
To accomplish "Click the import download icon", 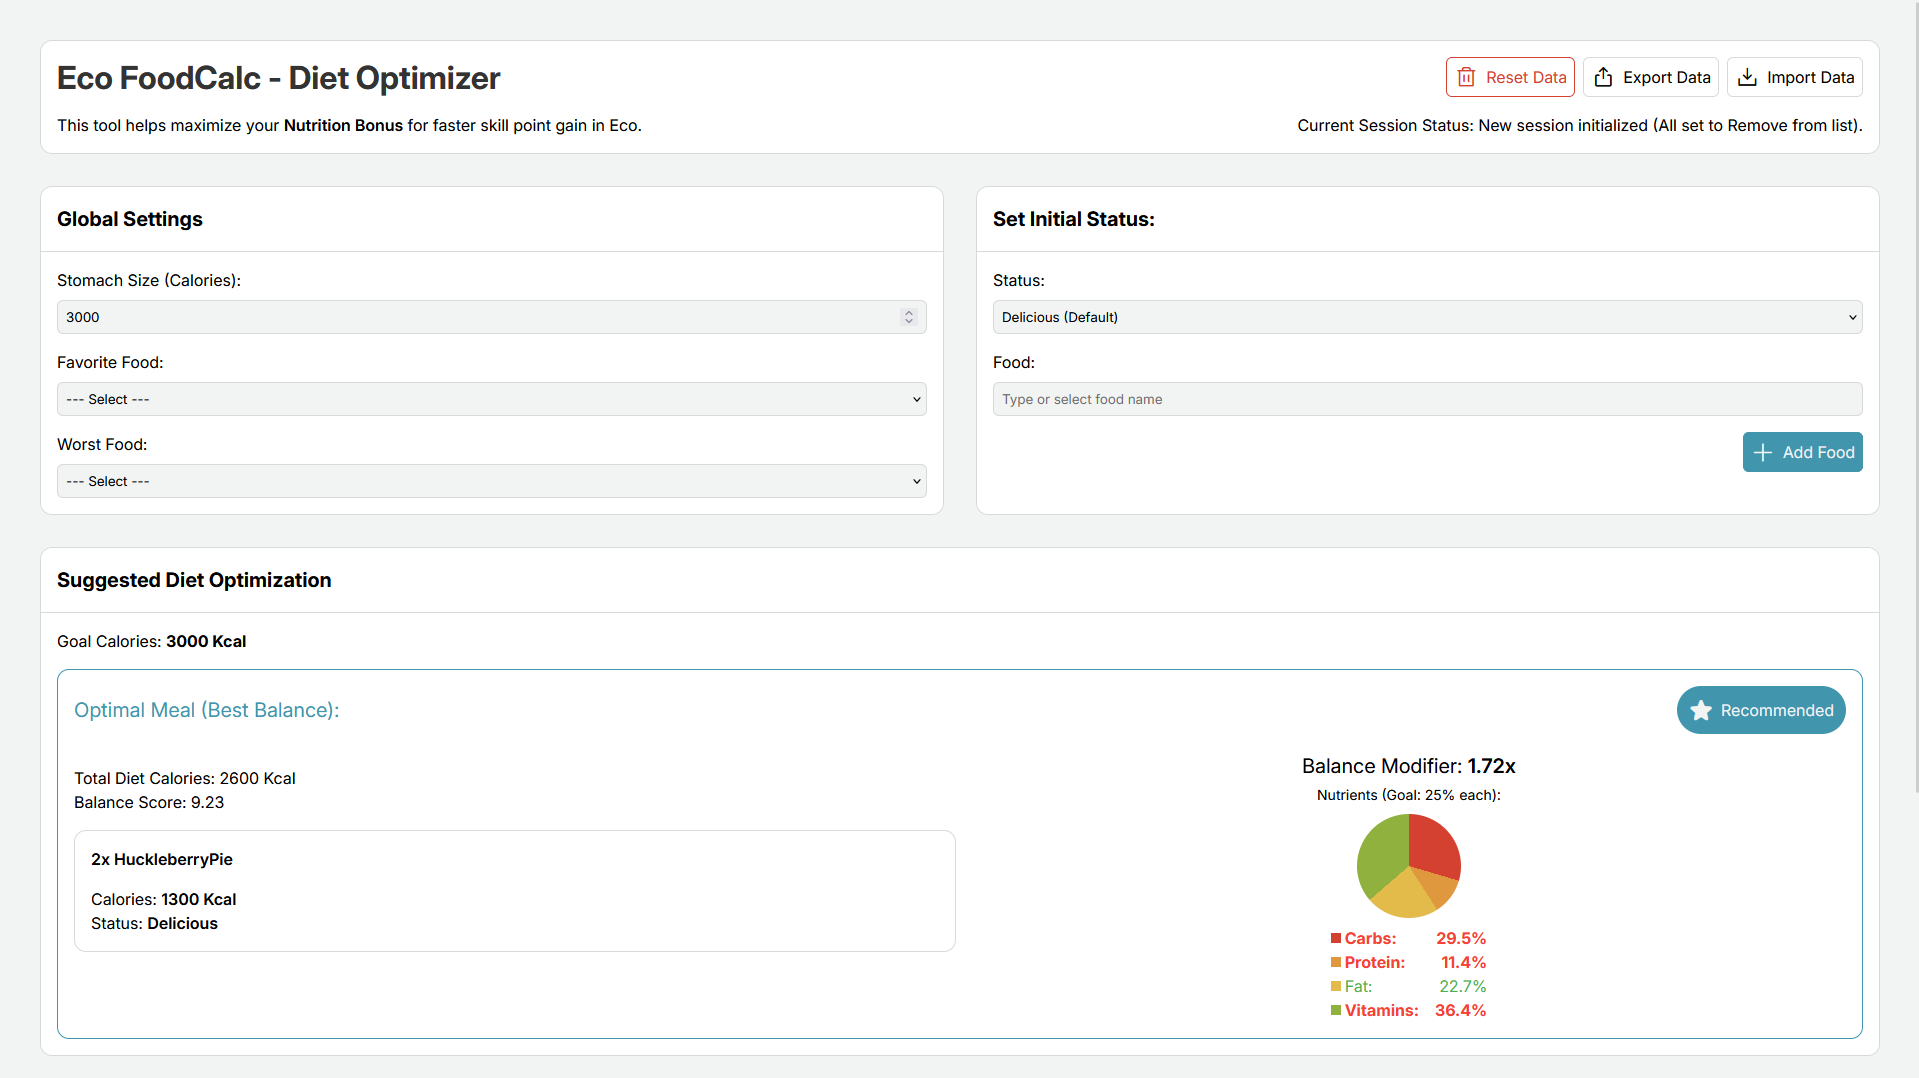I will pos(1747,77).
